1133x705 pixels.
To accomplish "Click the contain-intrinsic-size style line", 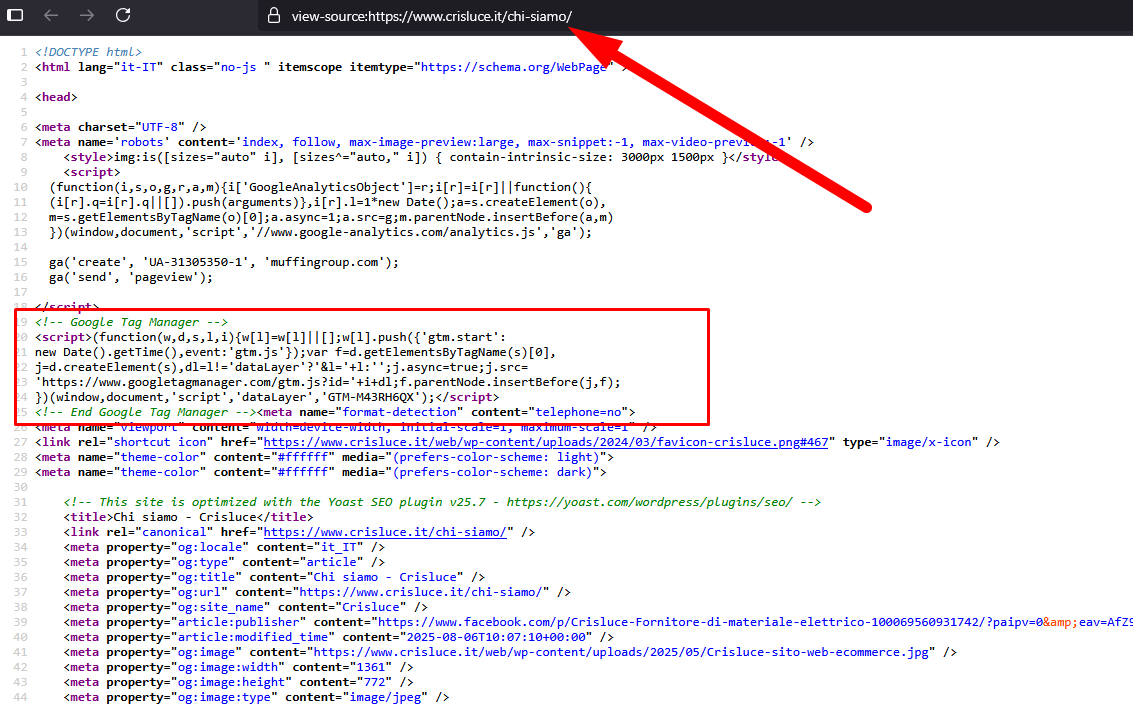I will pos(424,157).
